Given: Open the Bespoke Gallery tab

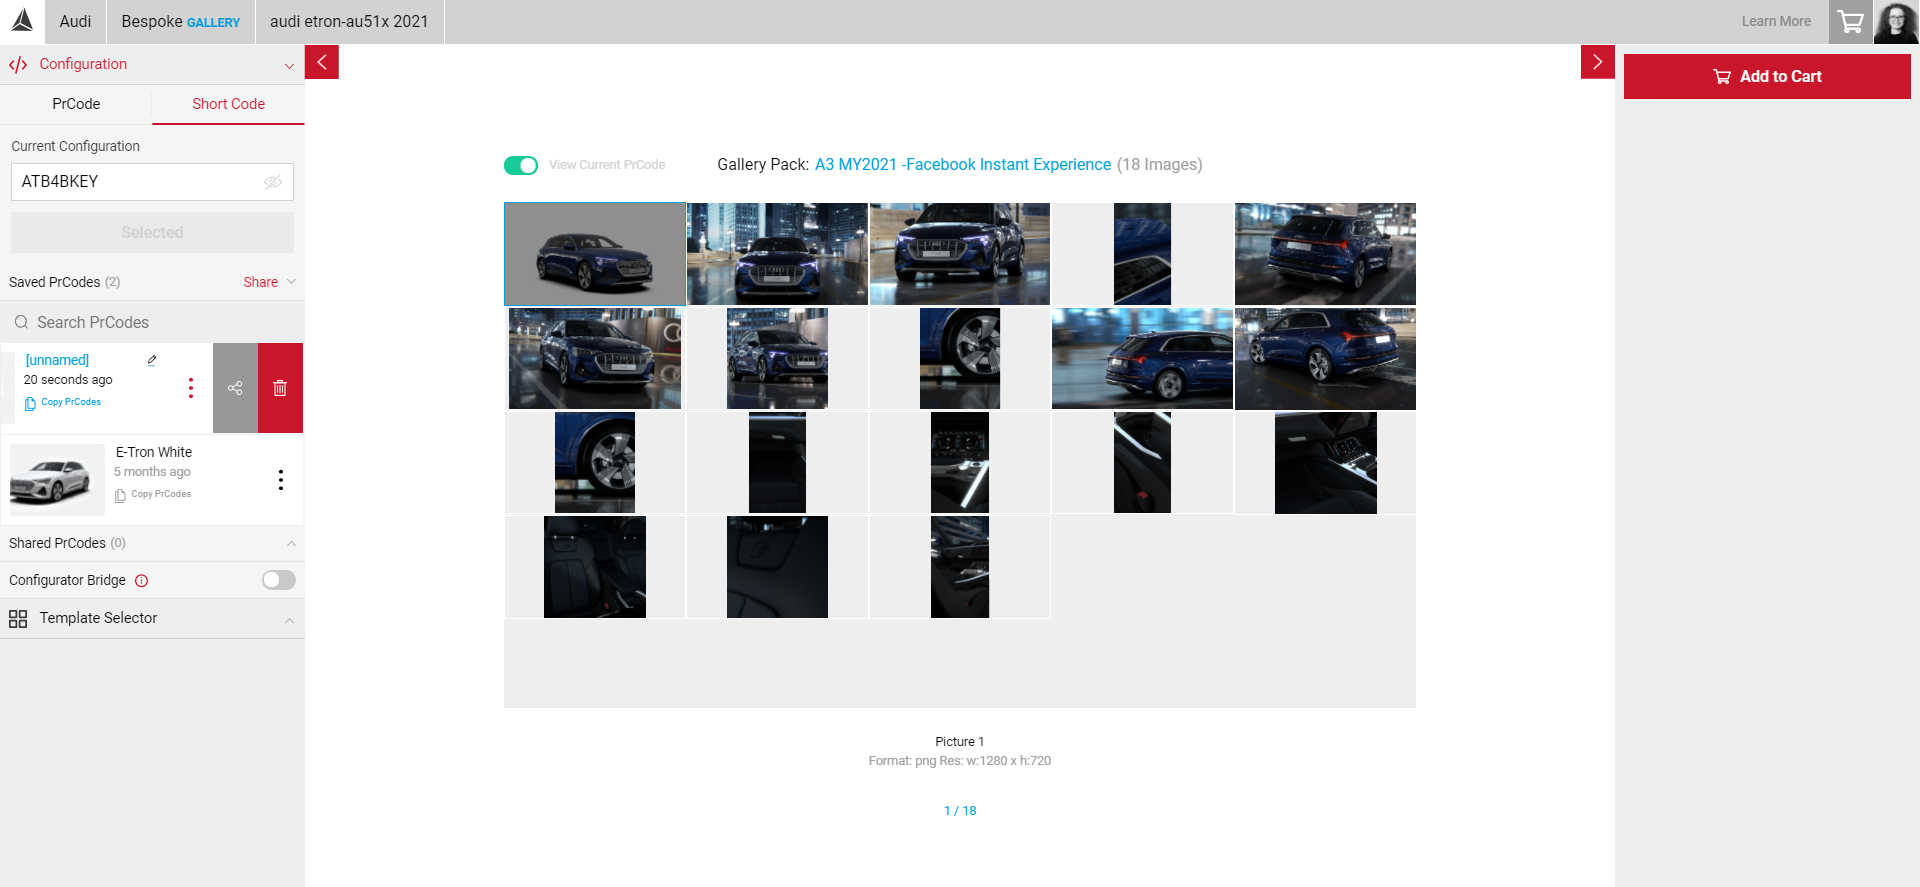Looking at the screenshot, I should click(x=180, y=21).
